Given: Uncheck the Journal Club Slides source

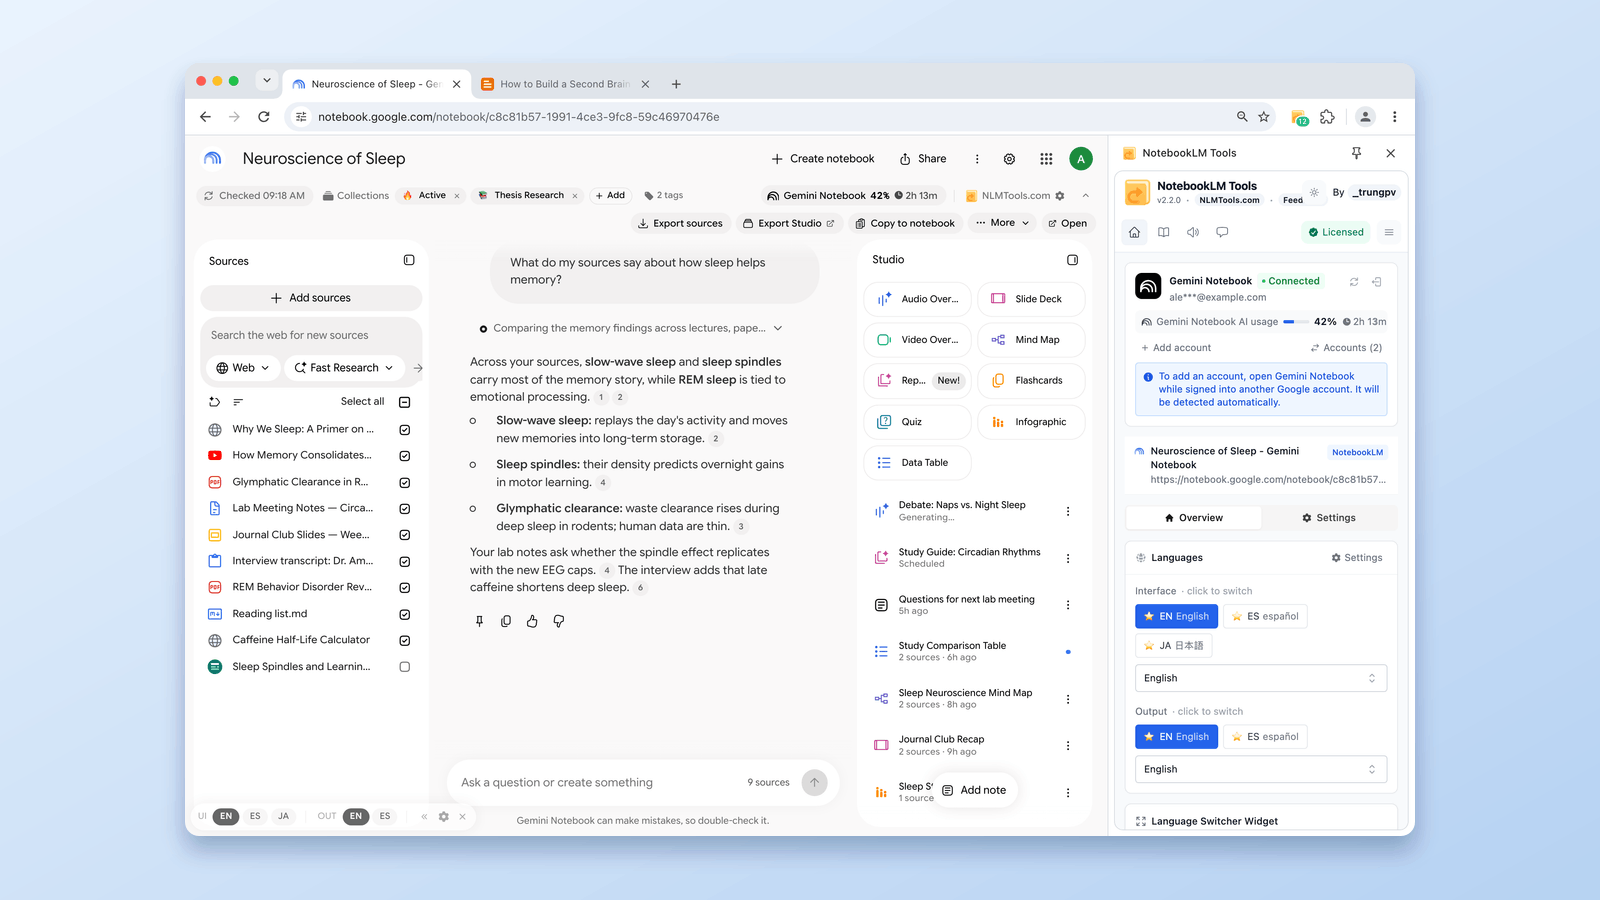Looking at the screenshot, I should [405, 536].
